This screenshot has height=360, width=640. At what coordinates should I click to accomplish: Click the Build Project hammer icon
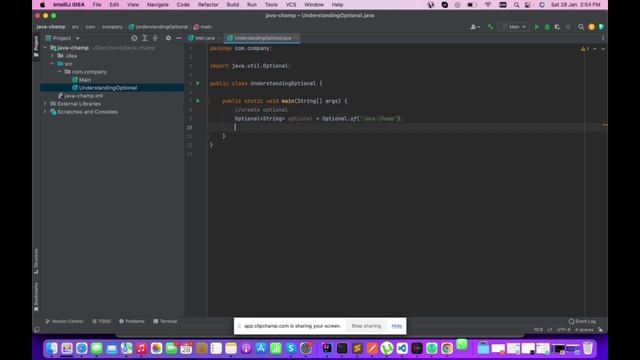(490, 27)
